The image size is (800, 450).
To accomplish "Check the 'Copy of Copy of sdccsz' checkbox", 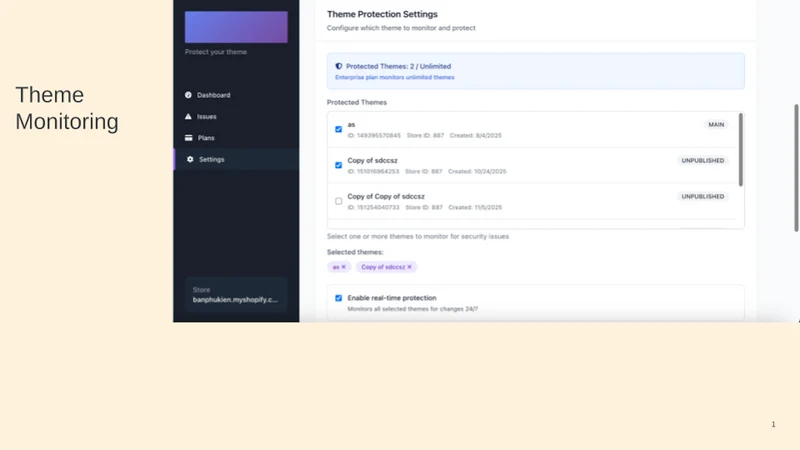I will click(338, 201).
